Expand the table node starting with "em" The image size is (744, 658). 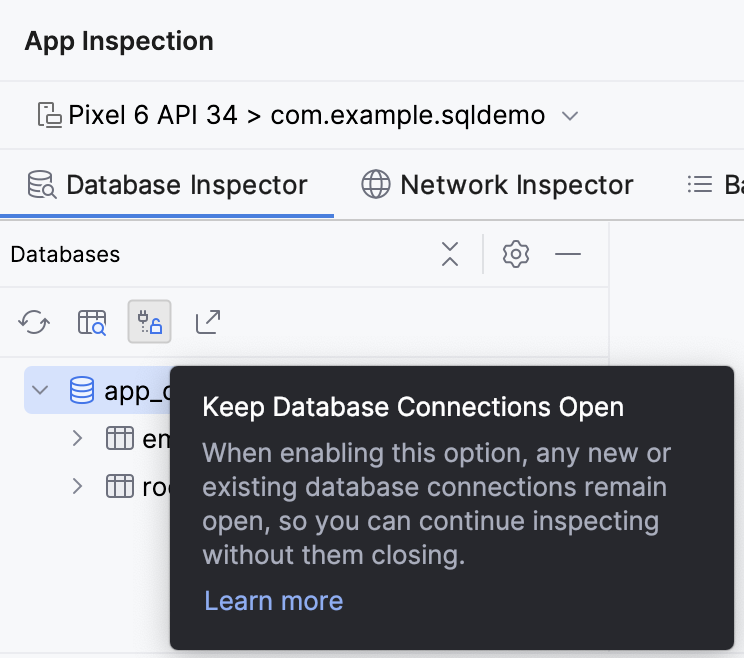click(77, 438)
